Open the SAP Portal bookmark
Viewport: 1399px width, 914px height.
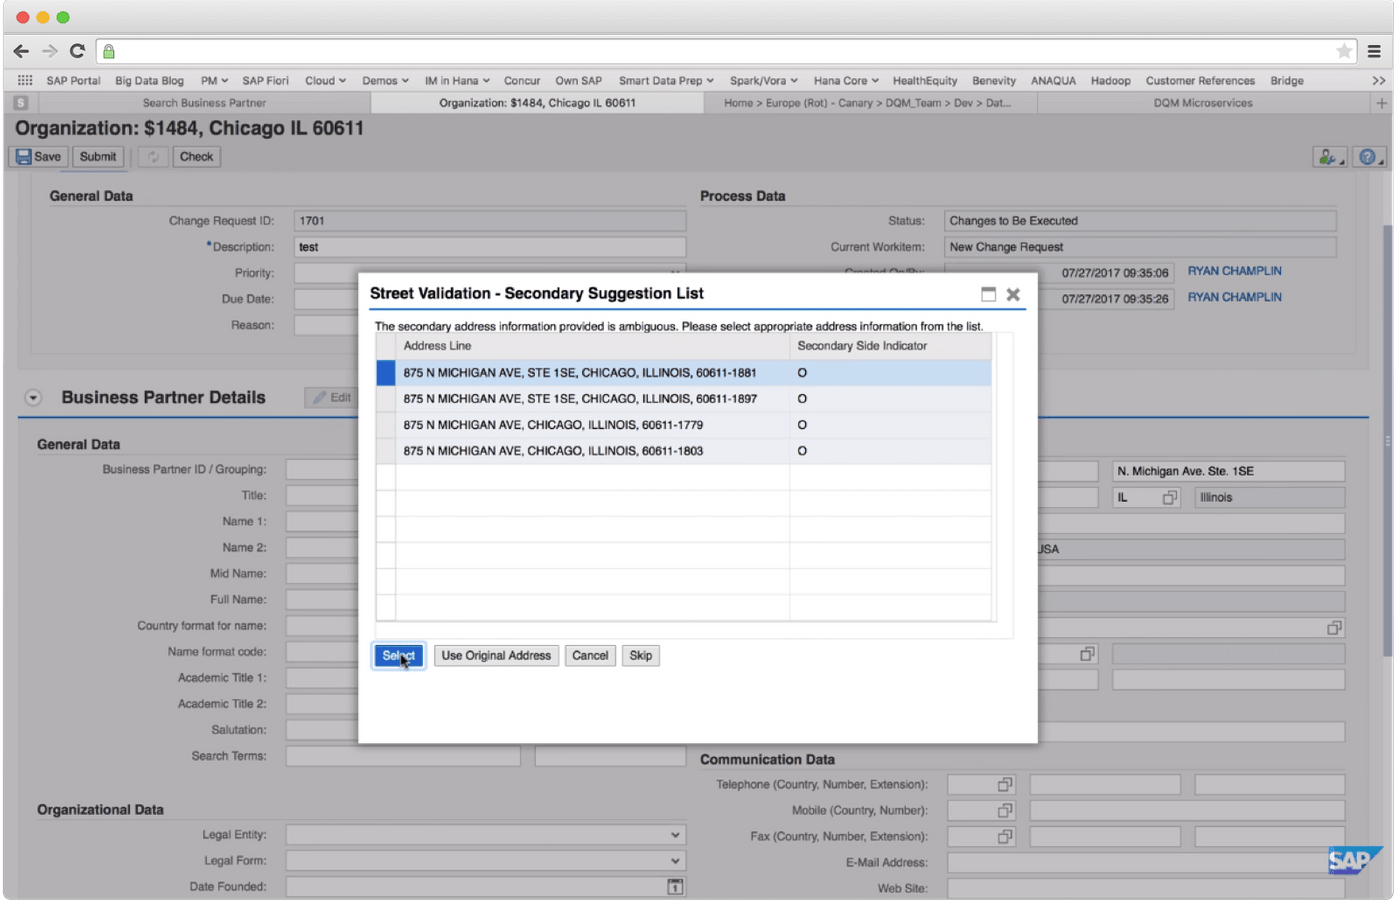[x=73, y=81]
